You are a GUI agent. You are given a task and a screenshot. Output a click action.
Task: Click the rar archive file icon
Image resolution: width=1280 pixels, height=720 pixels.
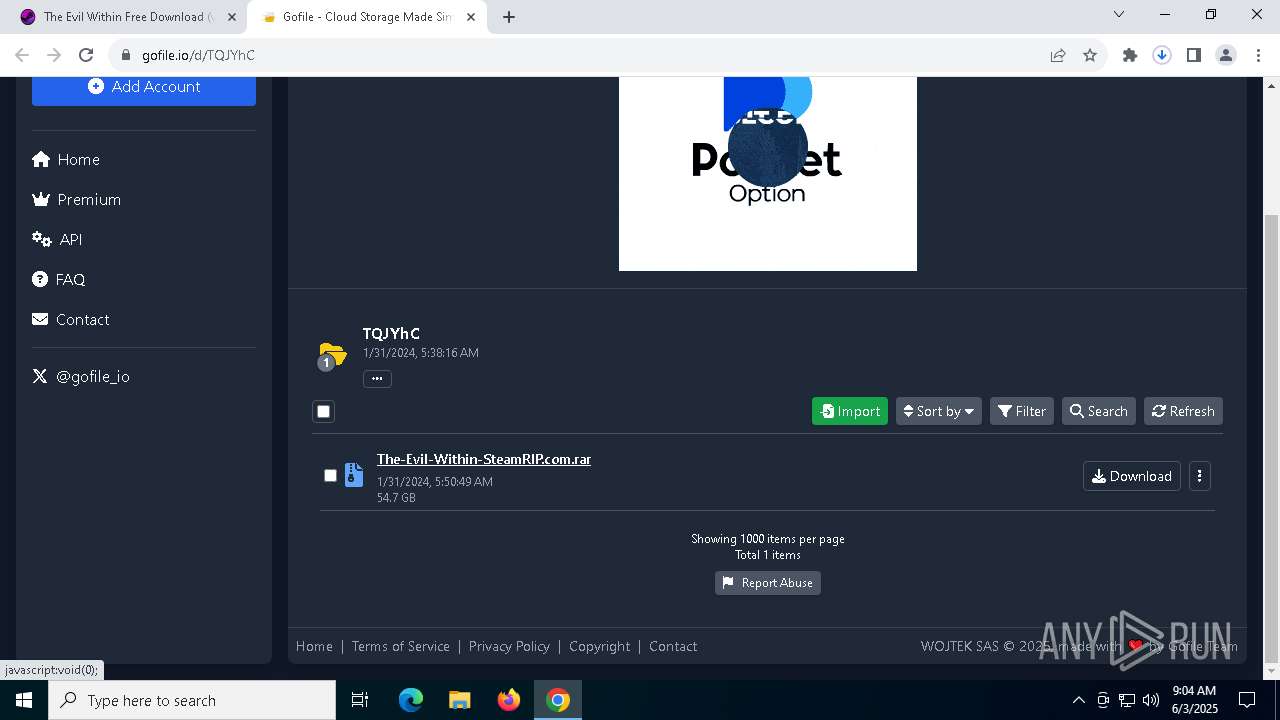click(354, 475)
